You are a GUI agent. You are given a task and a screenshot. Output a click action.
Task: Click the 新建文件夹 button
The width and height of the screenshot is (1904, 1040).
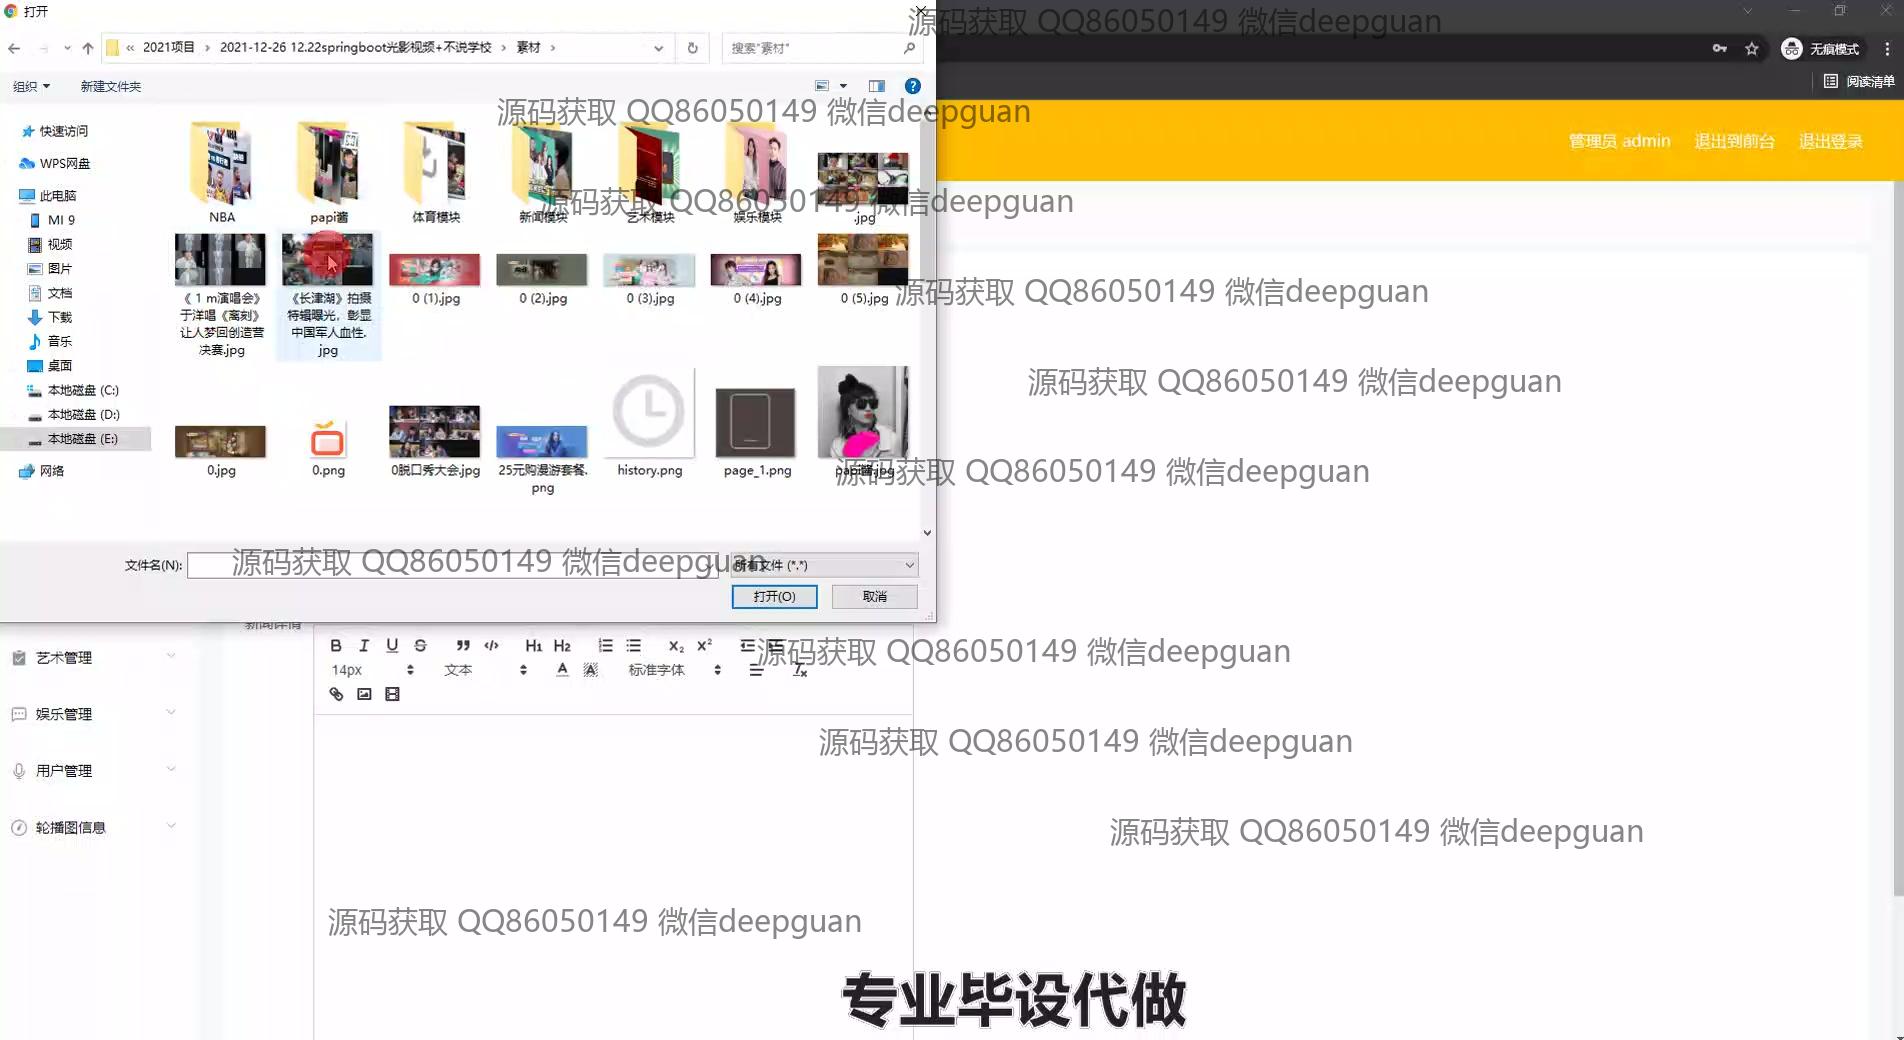coord(111,86)
